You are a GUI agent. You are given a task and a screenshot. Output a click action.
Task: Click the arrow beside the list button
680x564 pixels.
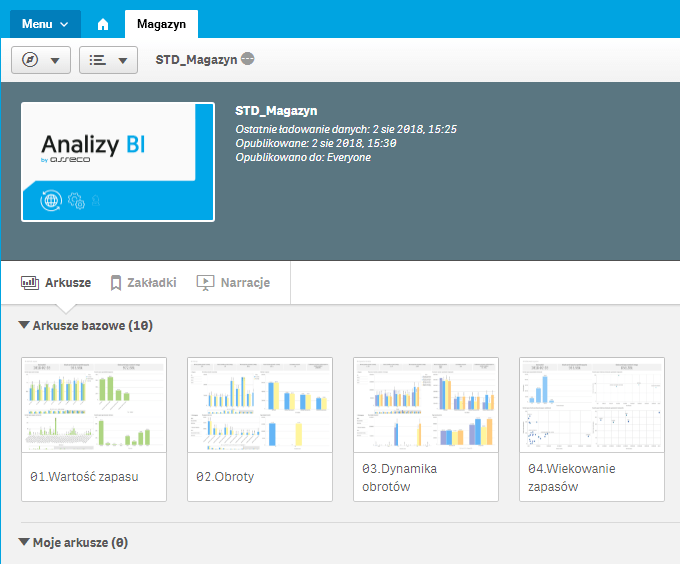pyautogui.click(x=123, y=61)
